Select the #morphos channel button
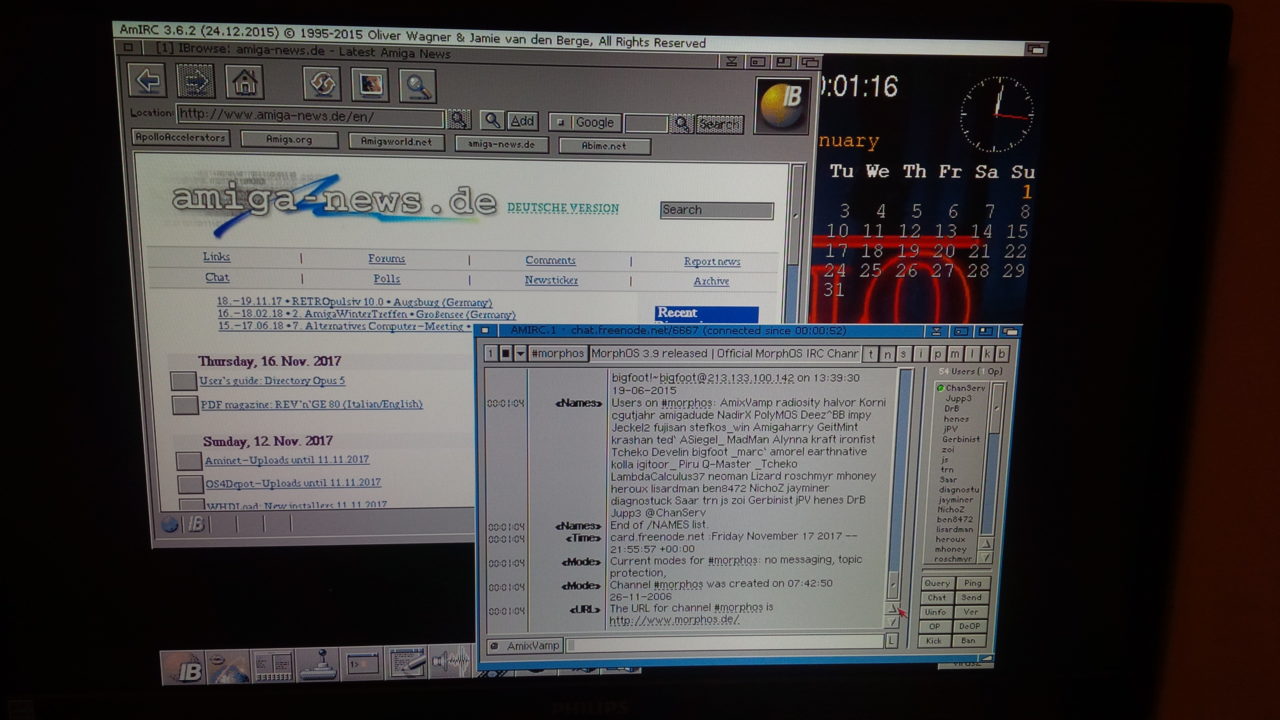1280x720 pixels. click(x=557, y=354)
